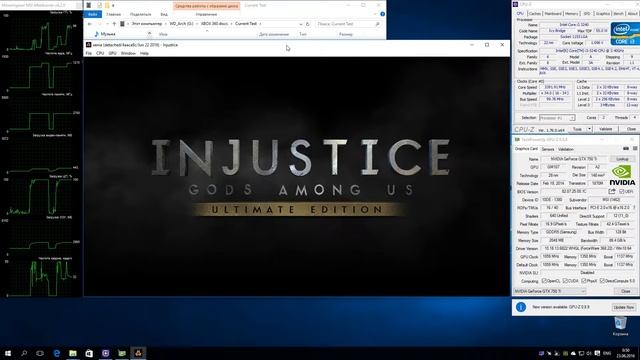This screenshot has height=360, width=640.
Task: Open the Recycle Bin desktop icon
Action: 620,326
